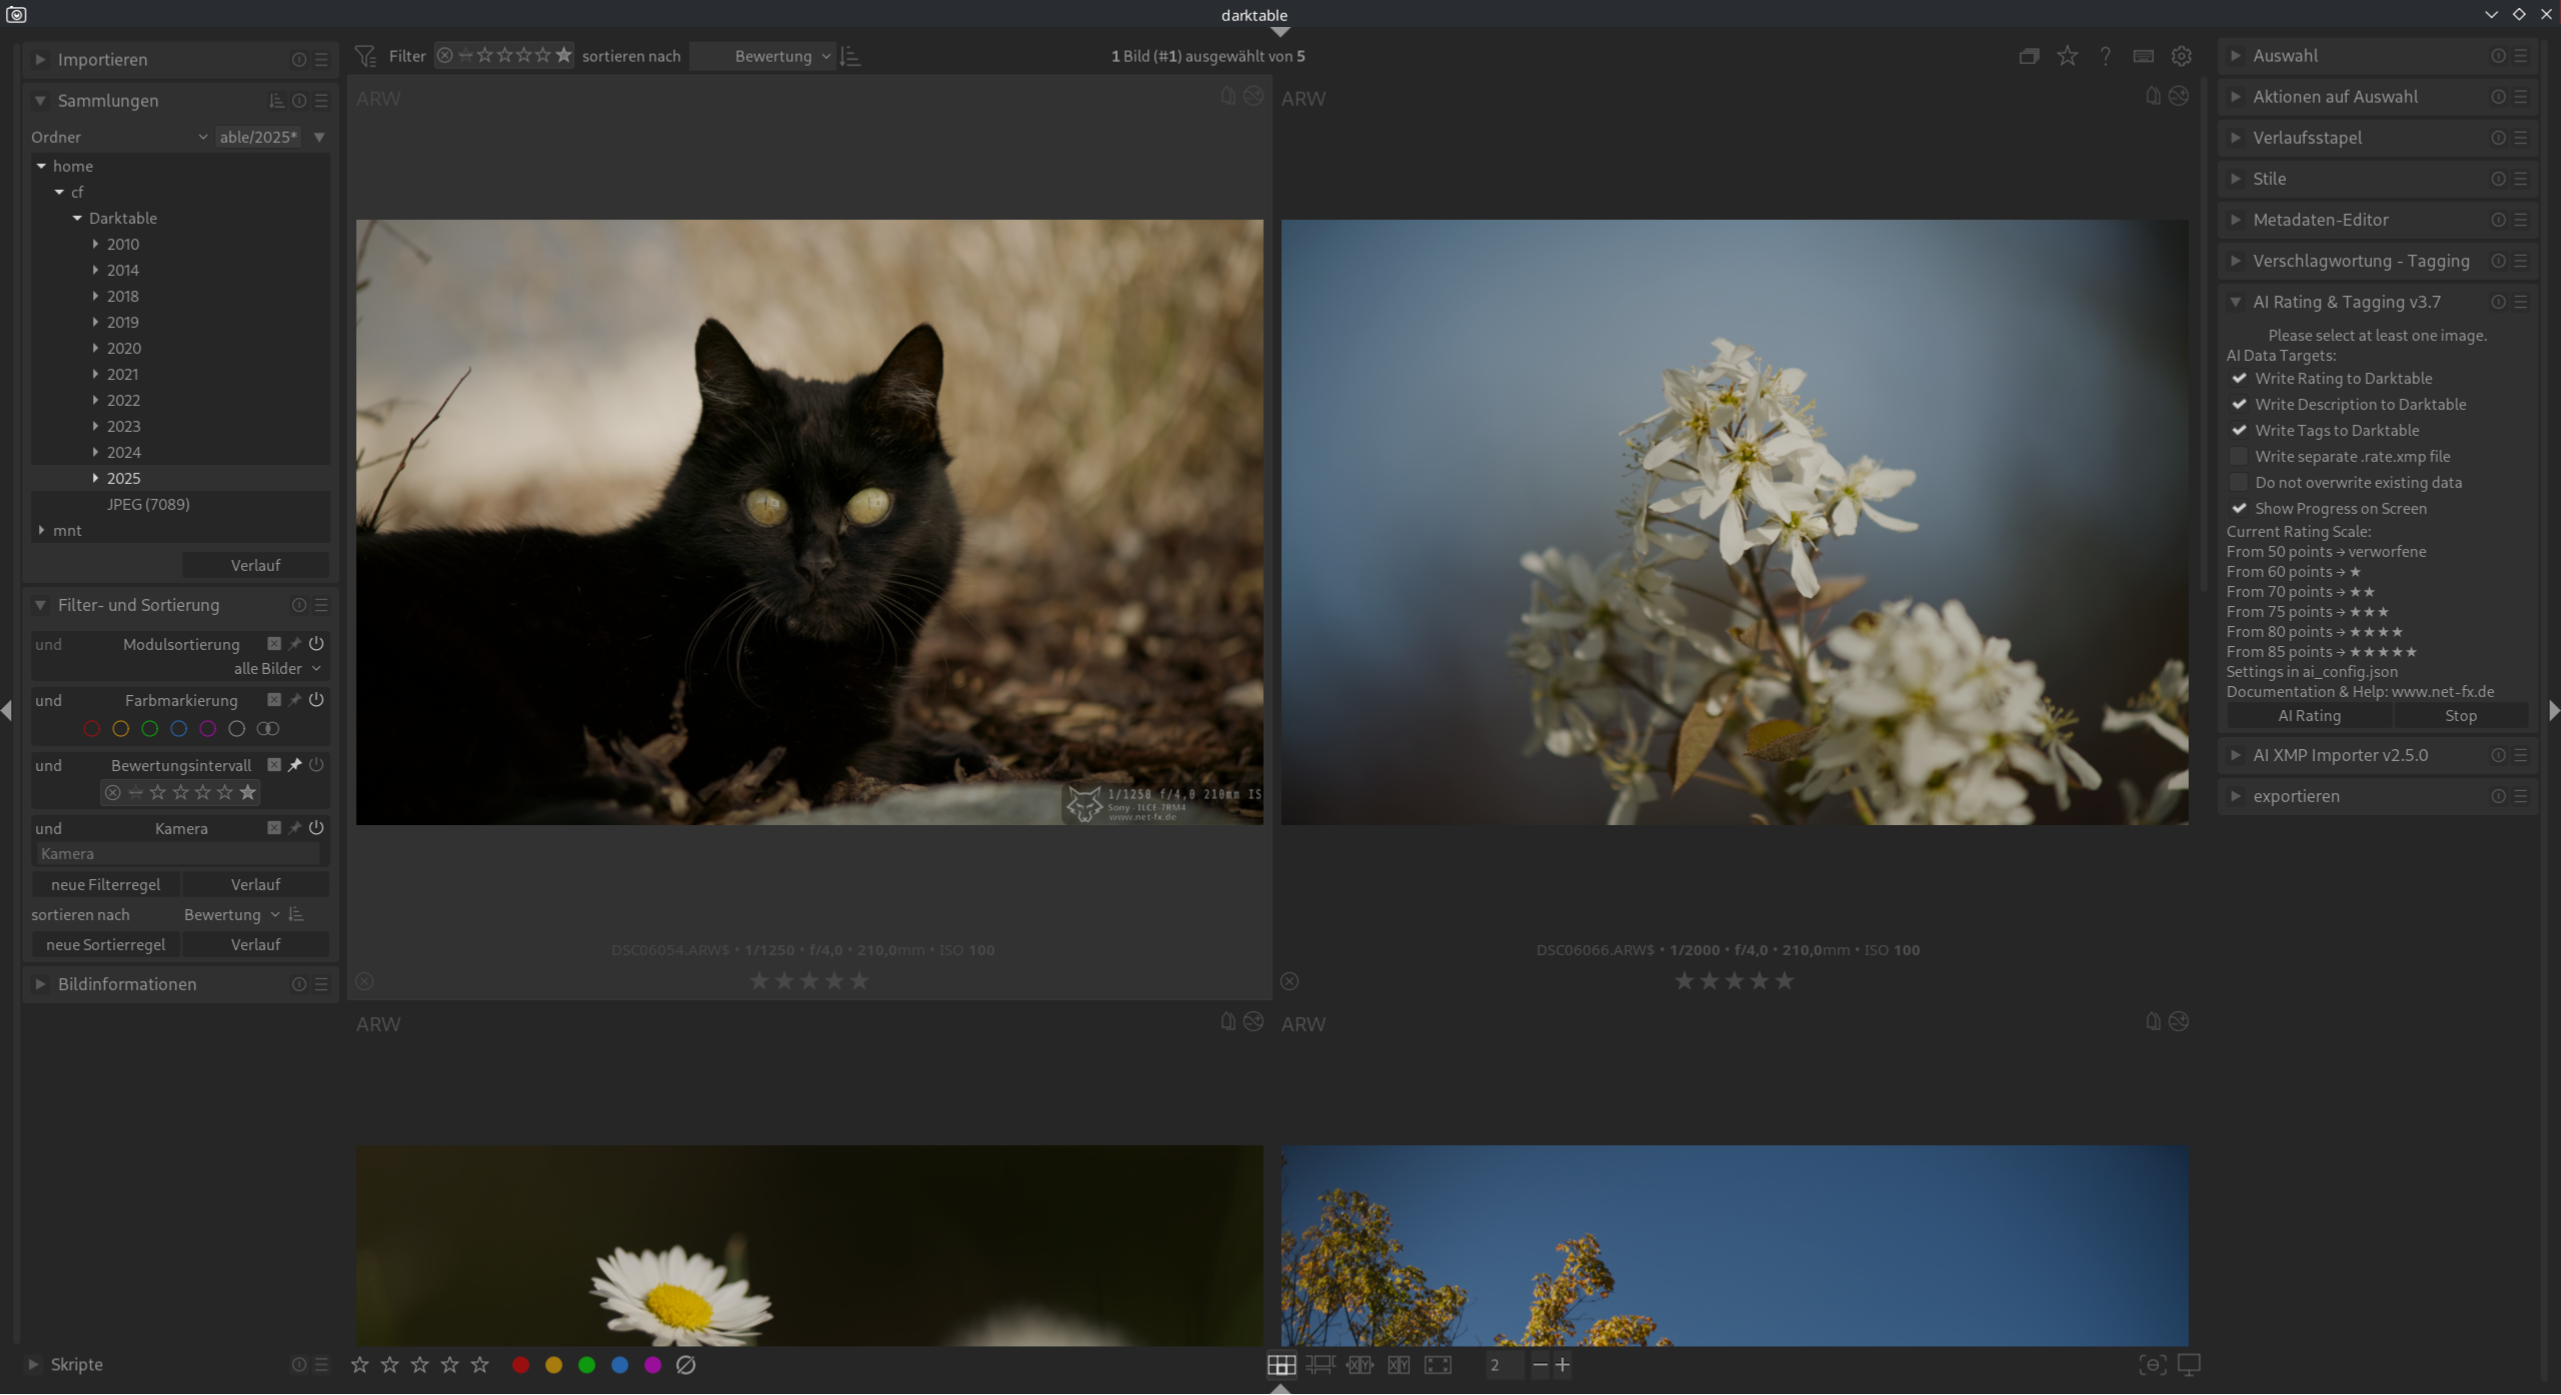Enable fullscreen preview layout icon

point(1437,1364)
